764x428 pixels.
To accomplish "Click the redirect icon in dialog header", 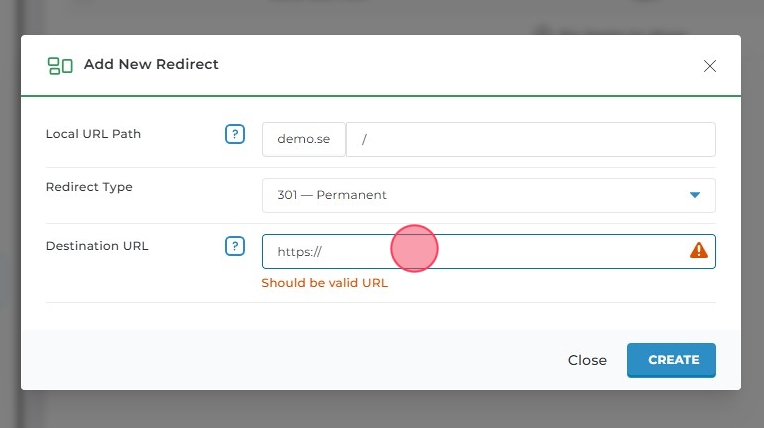I will 60,65.
